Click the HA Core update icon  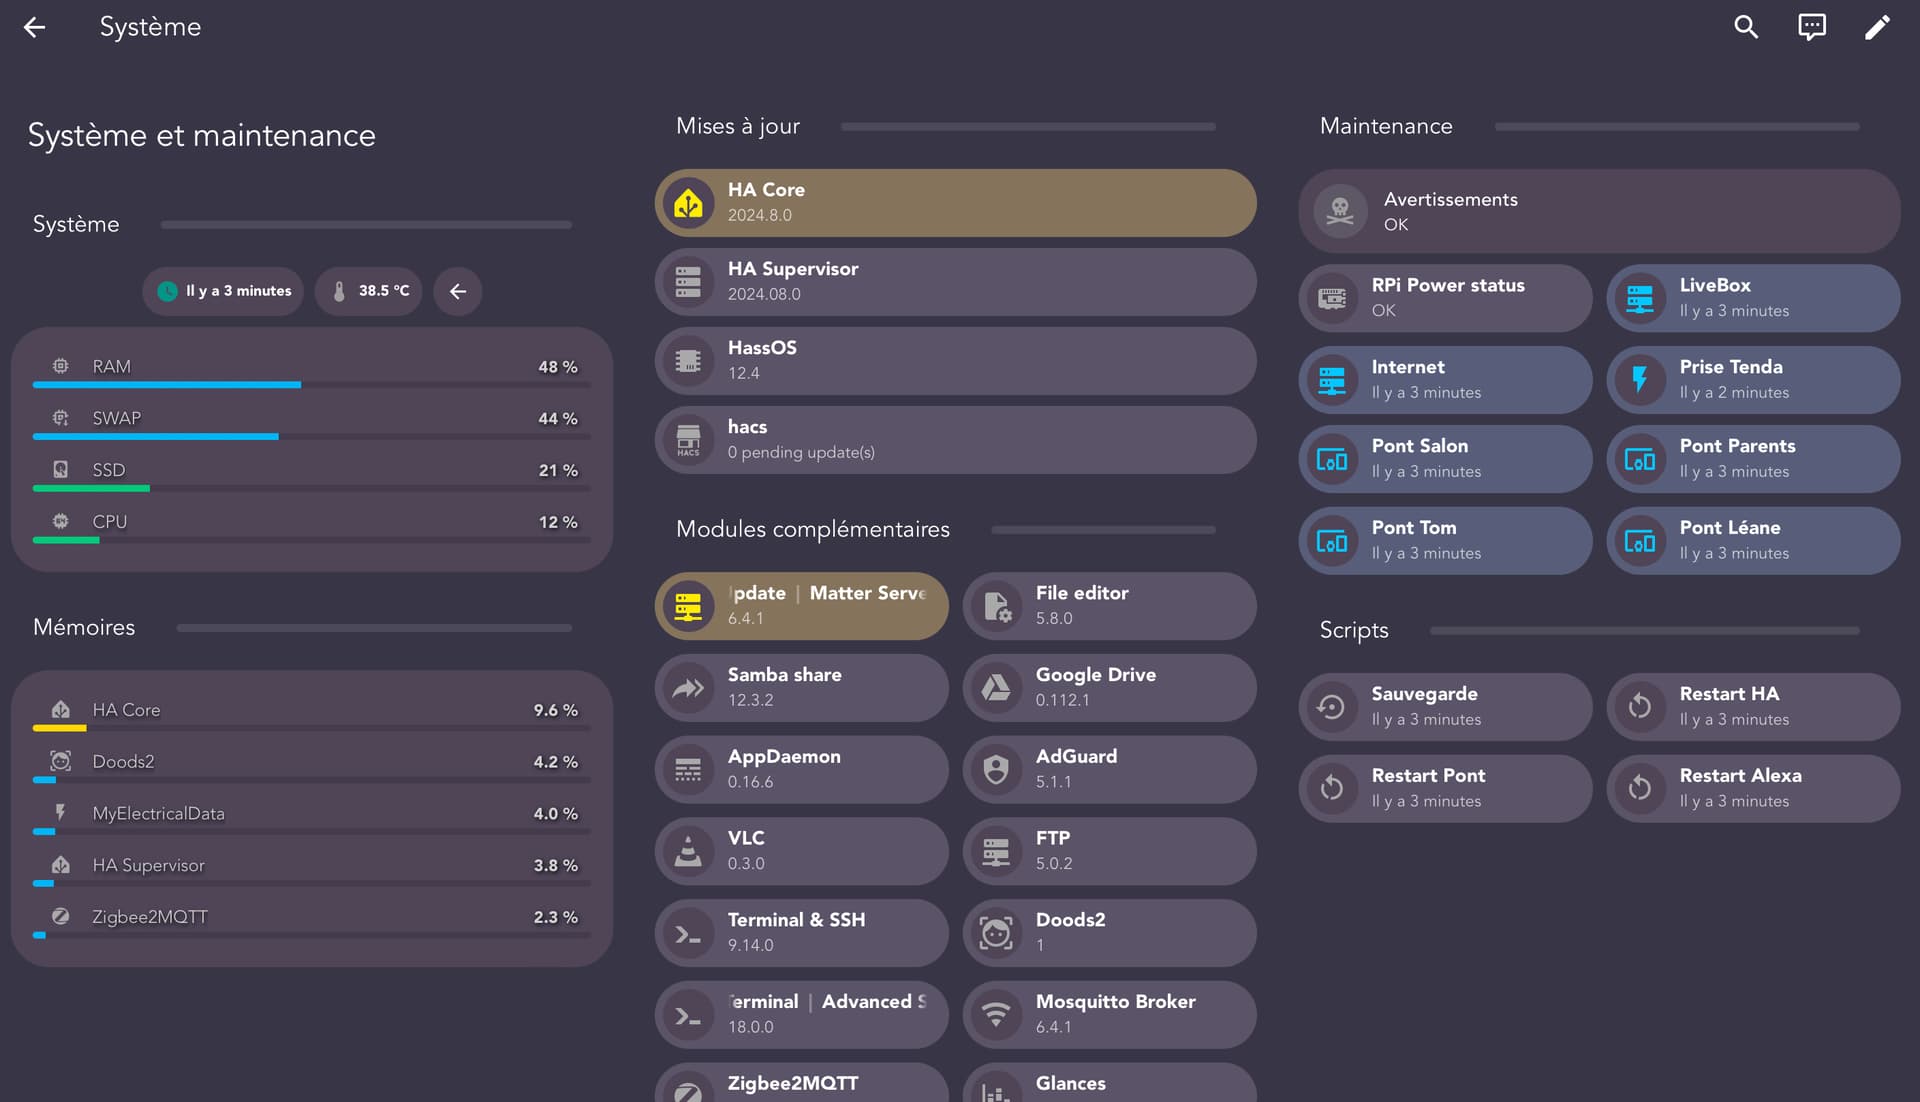(x=688, y=203)
